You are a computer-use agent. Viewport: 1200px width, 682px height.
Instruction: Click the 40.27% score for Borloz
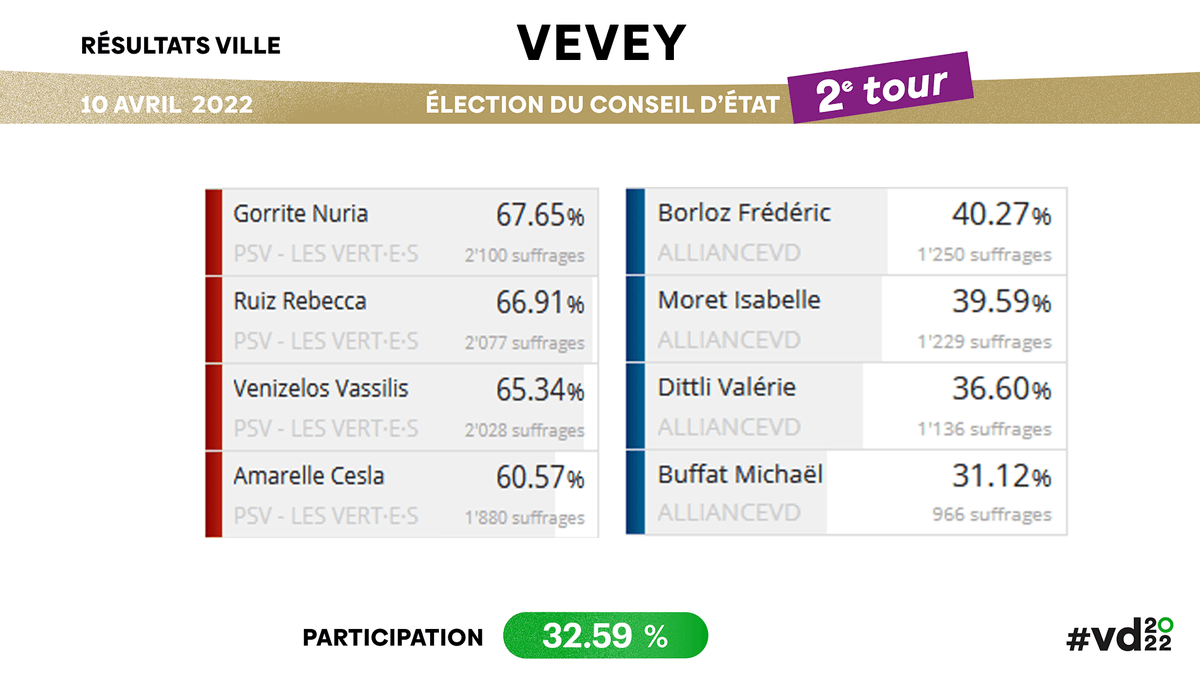[996, 215]
